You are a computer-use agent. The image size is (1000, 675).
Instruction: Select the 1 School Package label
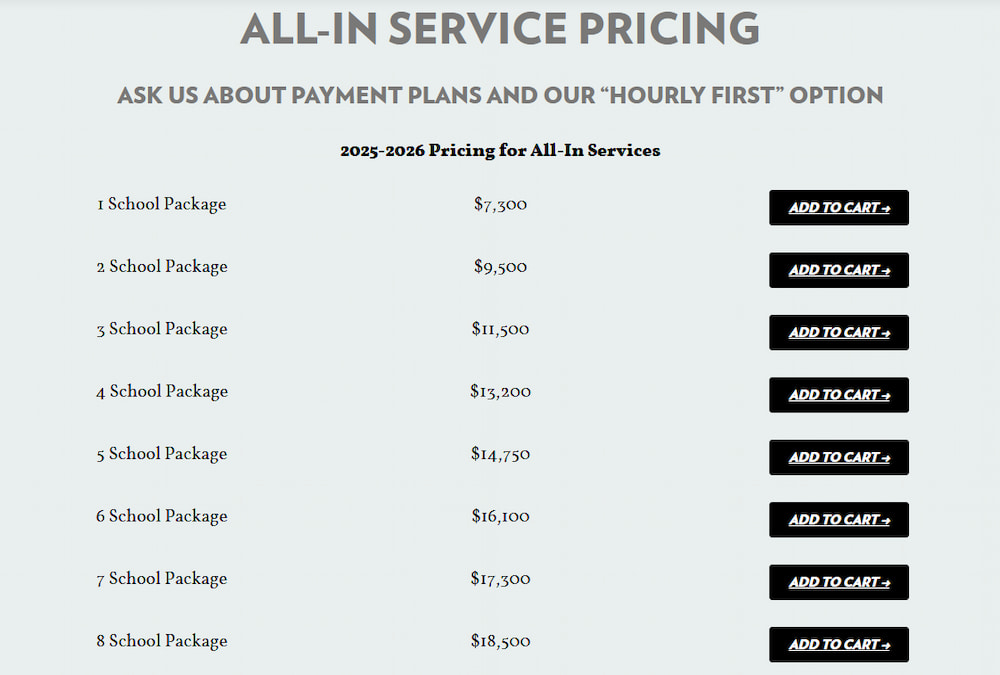coord(161,204)
